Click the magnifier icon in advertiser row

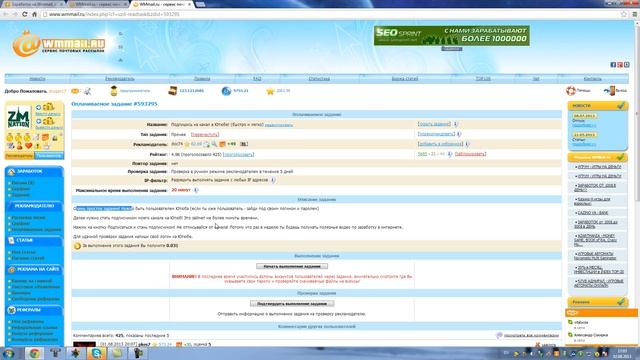click(214, 144)
